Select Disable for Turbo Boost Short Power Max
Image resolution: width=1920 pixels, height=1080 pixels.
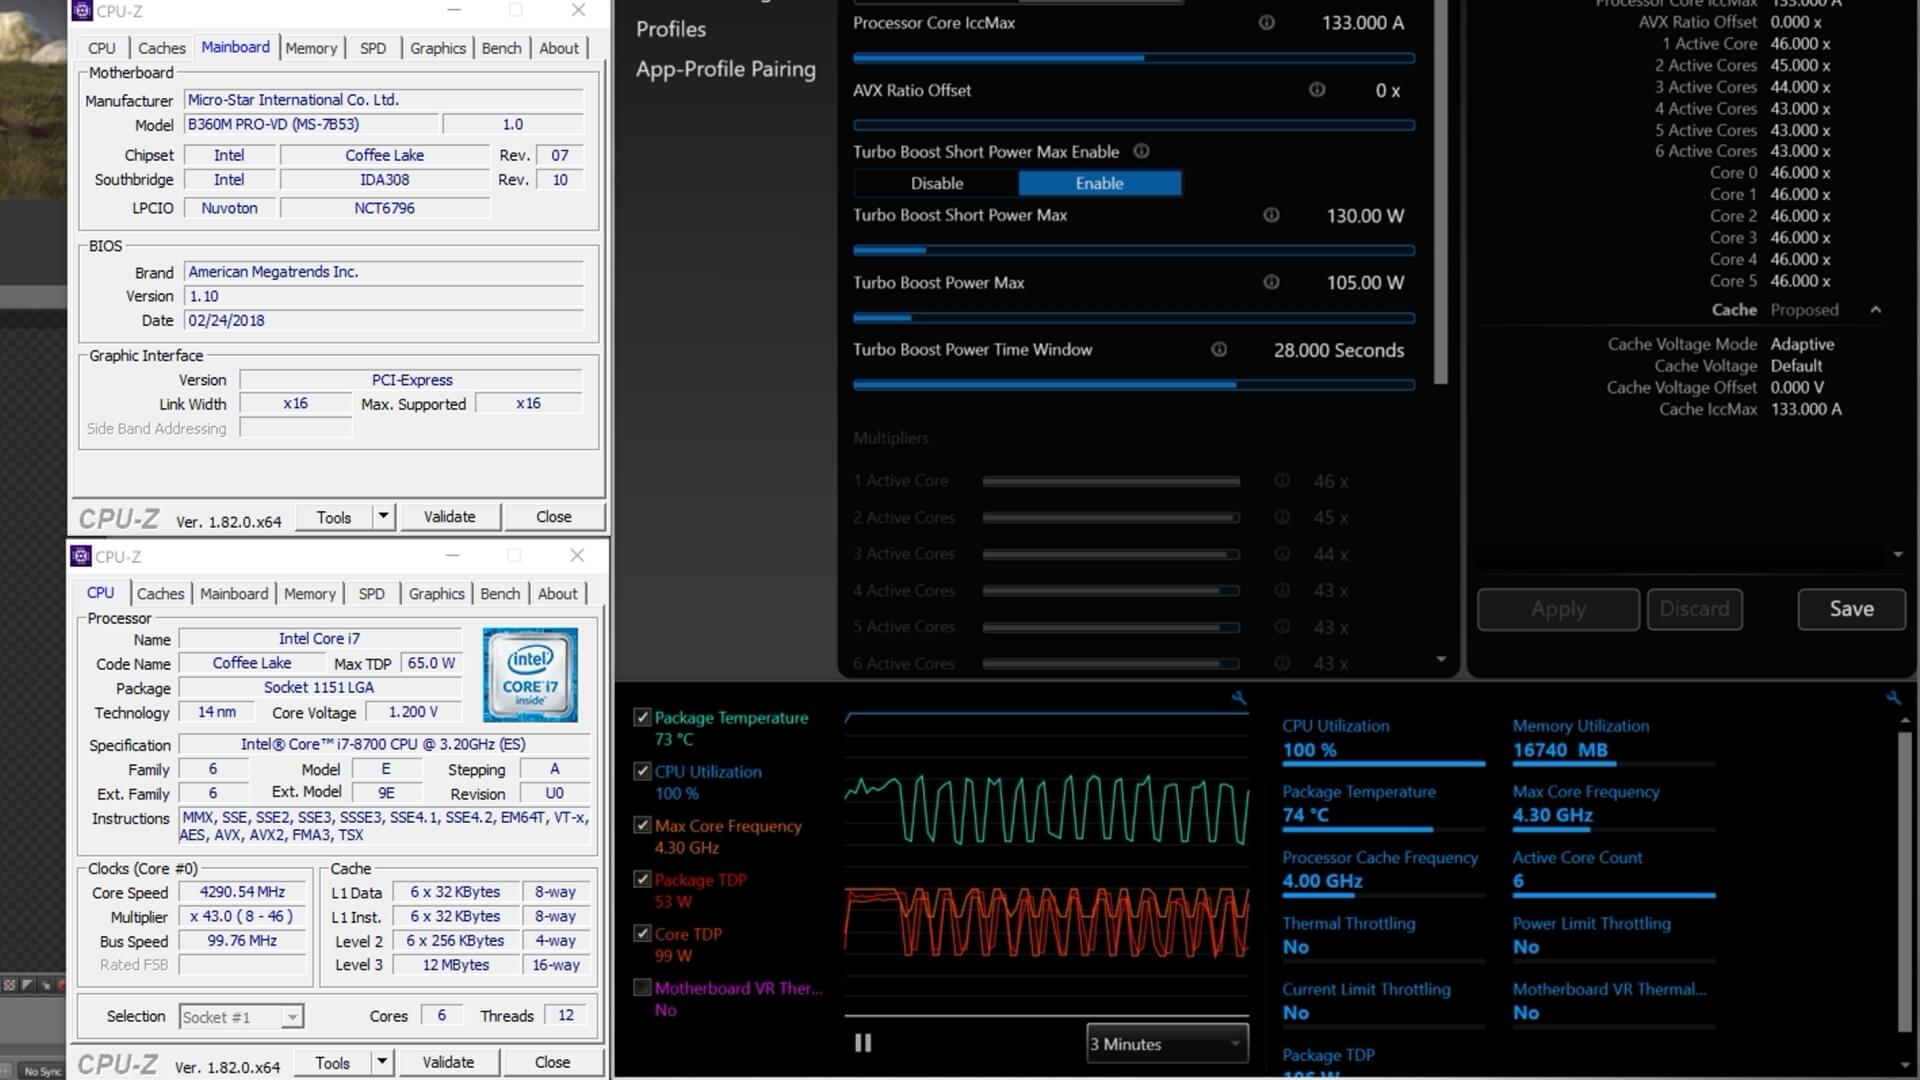(936, 183)
